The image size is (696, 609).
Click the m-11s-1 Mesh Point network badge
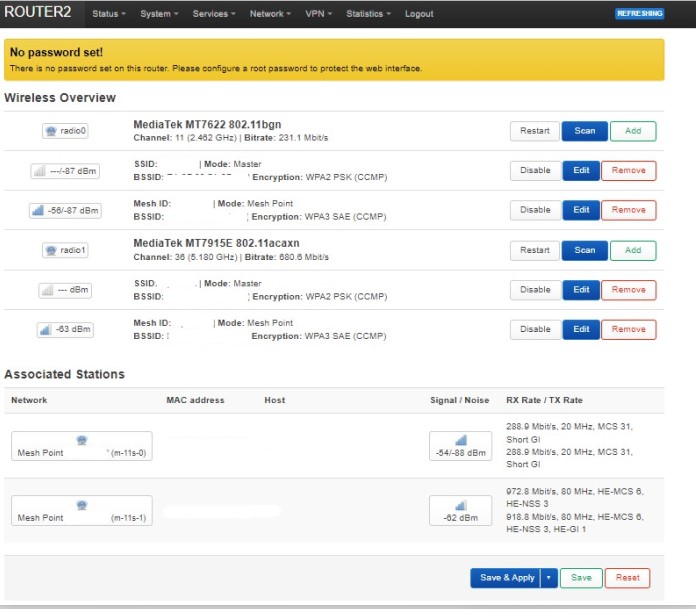pos(82,511)
